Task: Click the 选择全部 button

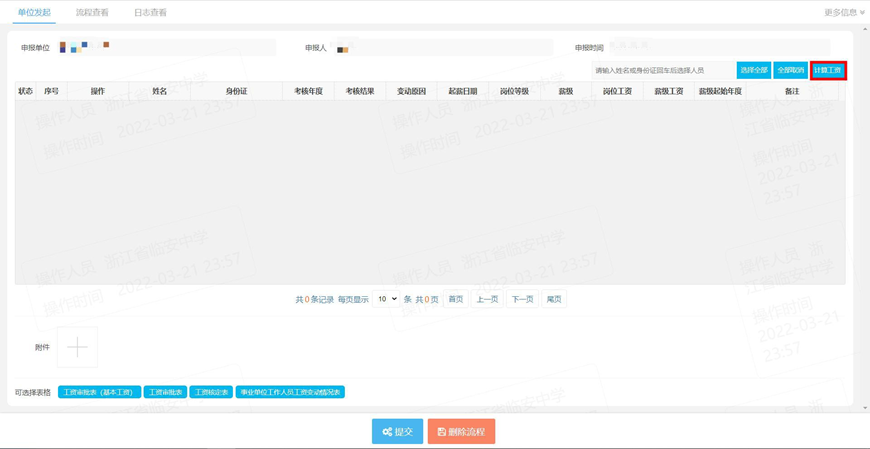Action: [x=753, y=70]
